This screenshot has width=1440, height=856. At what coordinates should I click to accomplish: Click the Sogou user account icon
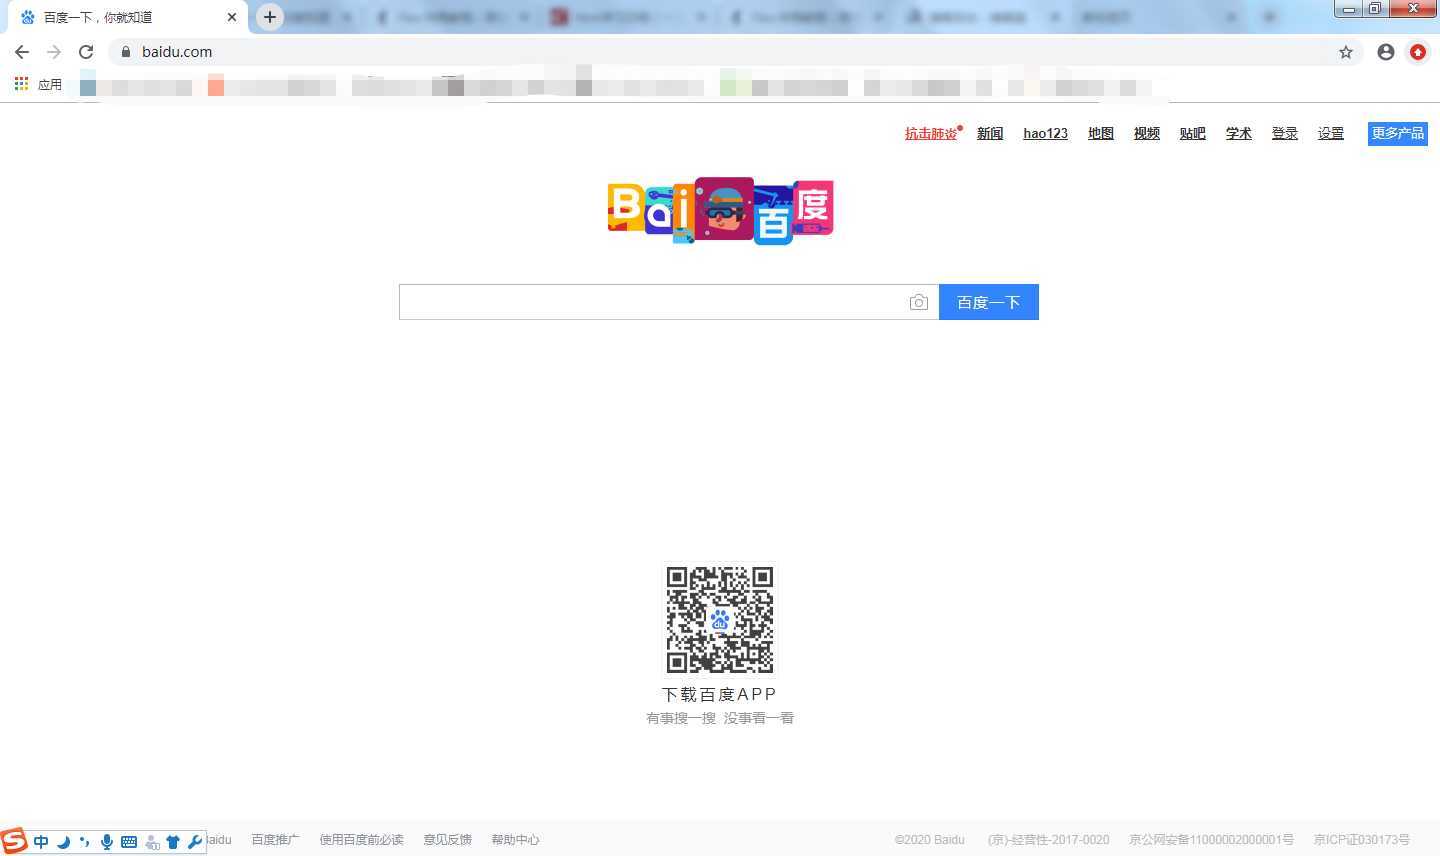point(152,842)
